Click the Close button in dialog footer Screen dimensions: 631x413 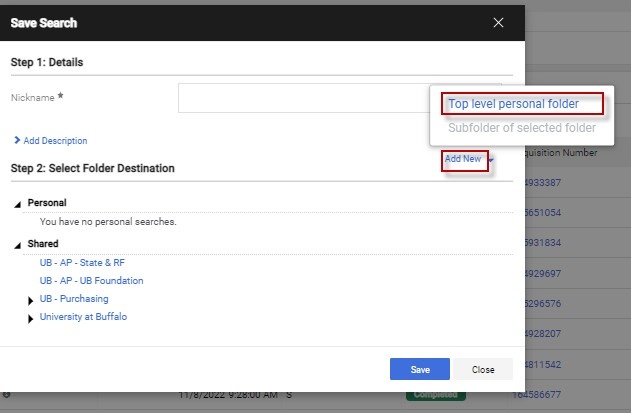click(x=483, y=369)
